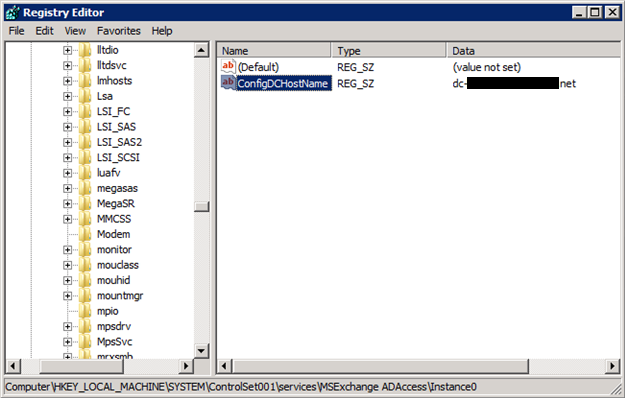
Task: Click the LSI_FC folder icon
Action: tap(85, 112)
